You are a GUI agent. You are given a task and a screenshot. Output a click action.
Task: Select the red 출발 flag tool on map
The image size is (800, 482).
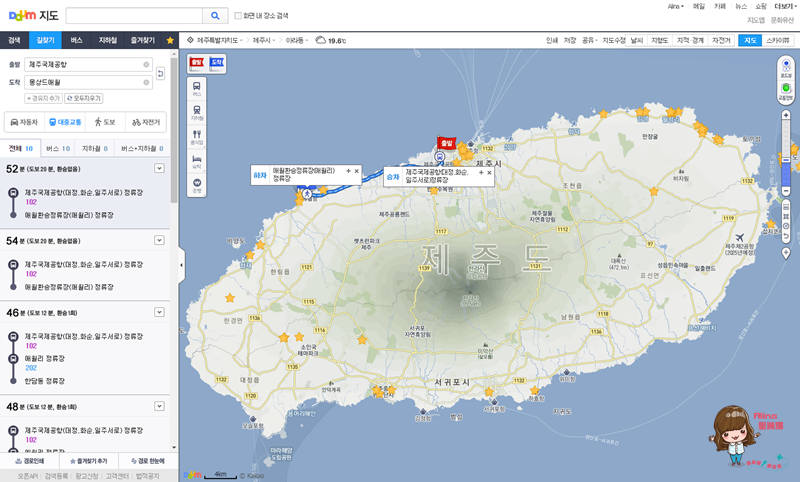click(197, 63)
